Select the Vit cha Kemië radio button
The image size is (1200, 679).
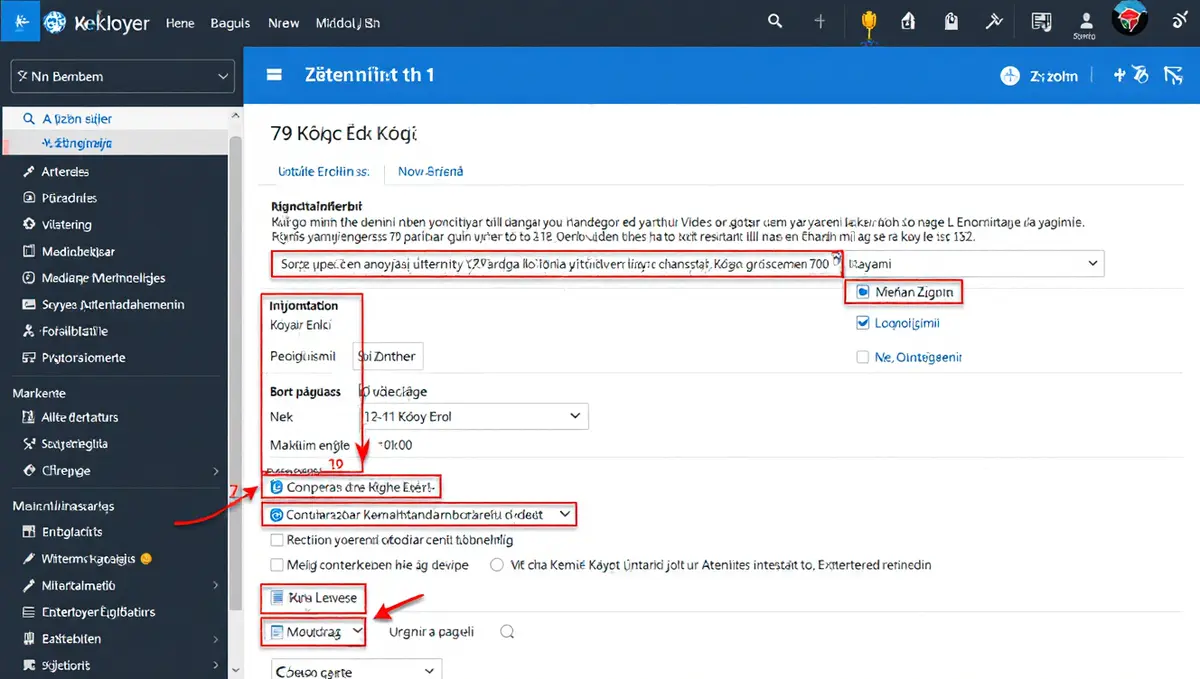(497, 565)
